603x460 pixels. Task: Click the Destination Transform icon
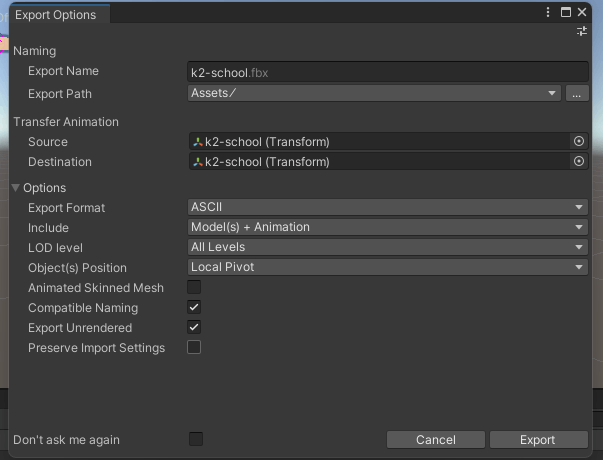coord(198,162)
